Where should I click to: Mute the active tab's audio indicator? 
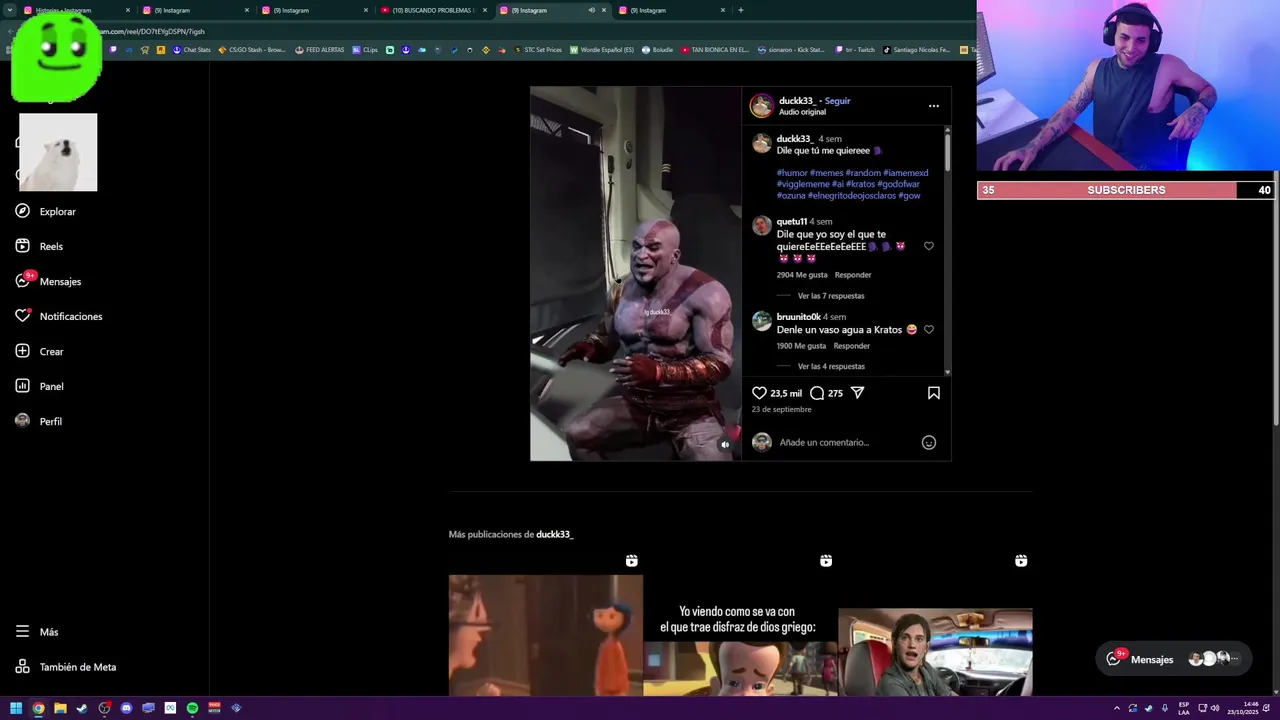[x=591, y=10]
